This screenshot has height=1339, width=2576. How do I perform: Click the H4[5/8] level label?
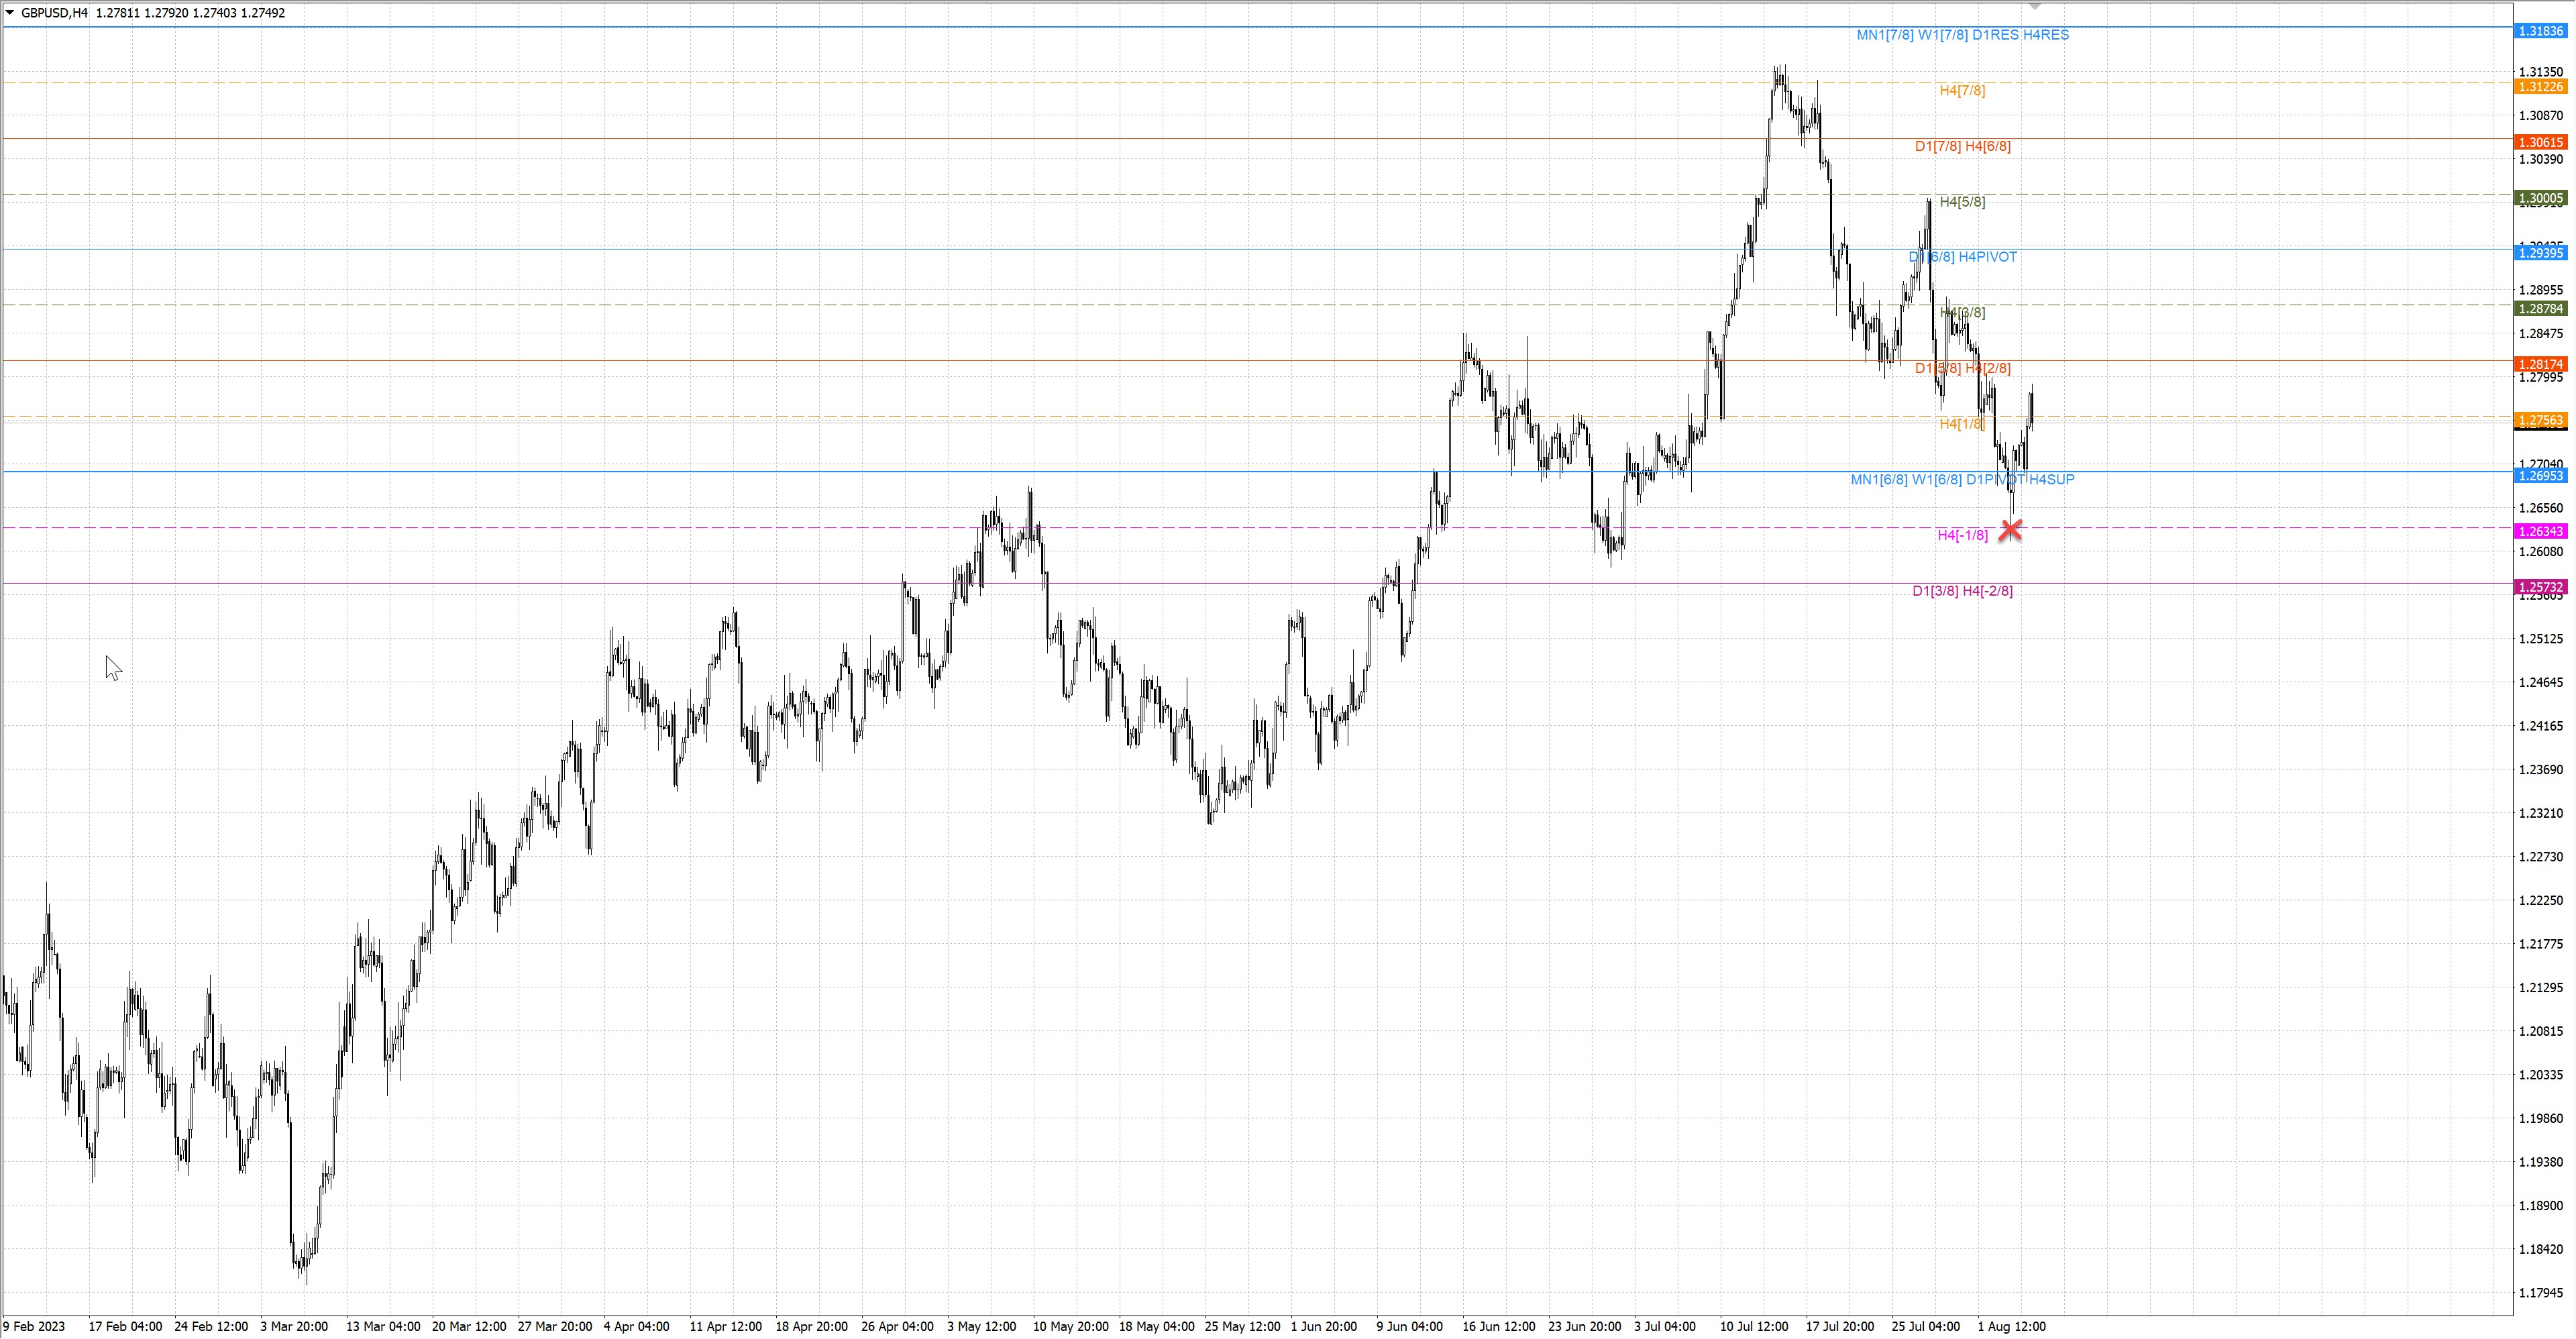1962,202
